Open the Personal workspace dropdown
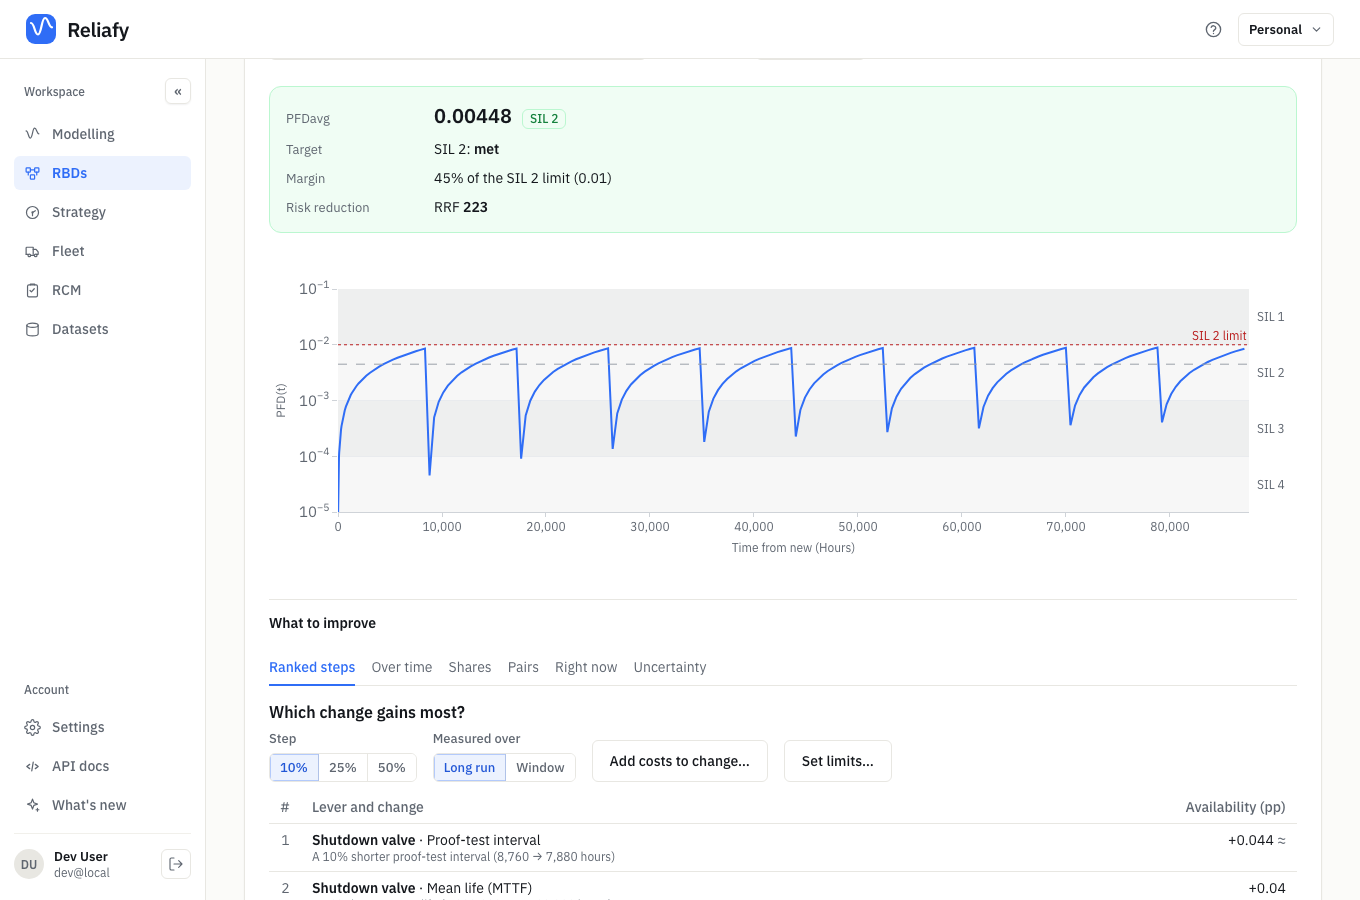The height and width of the screenshot is (900, 1360). click(x=1286, y=30)
